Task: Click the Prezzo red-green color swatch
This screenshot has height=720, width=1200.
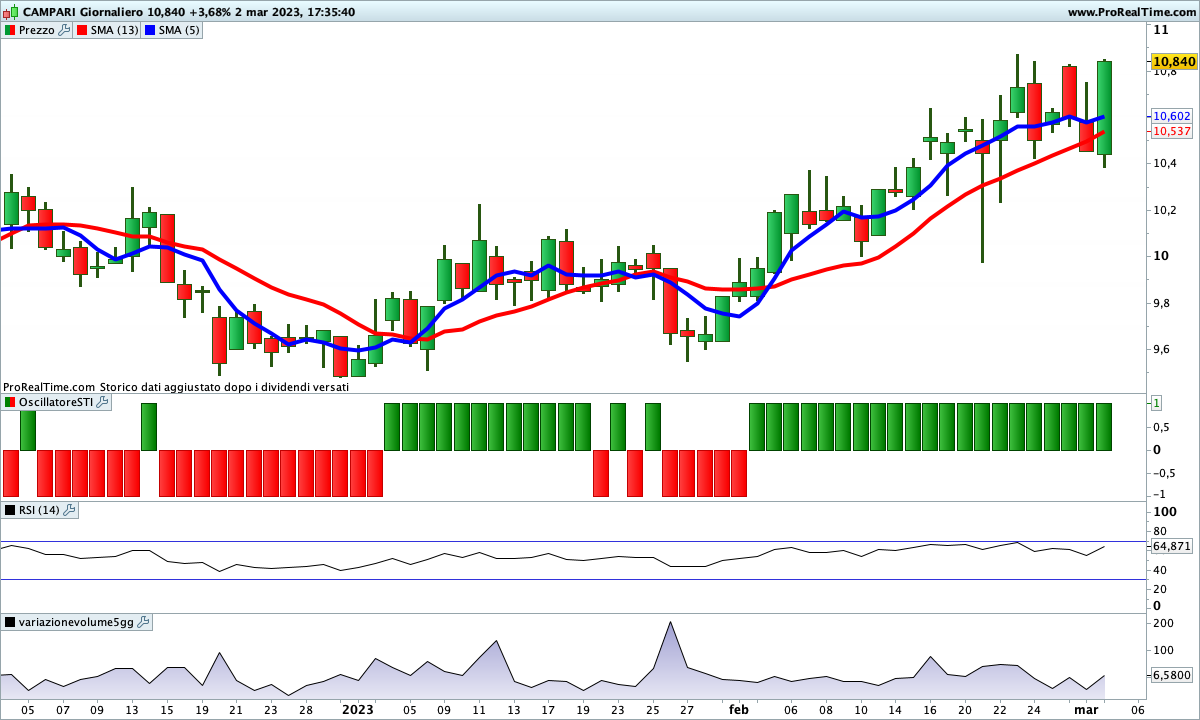Action: pos(10,30)
